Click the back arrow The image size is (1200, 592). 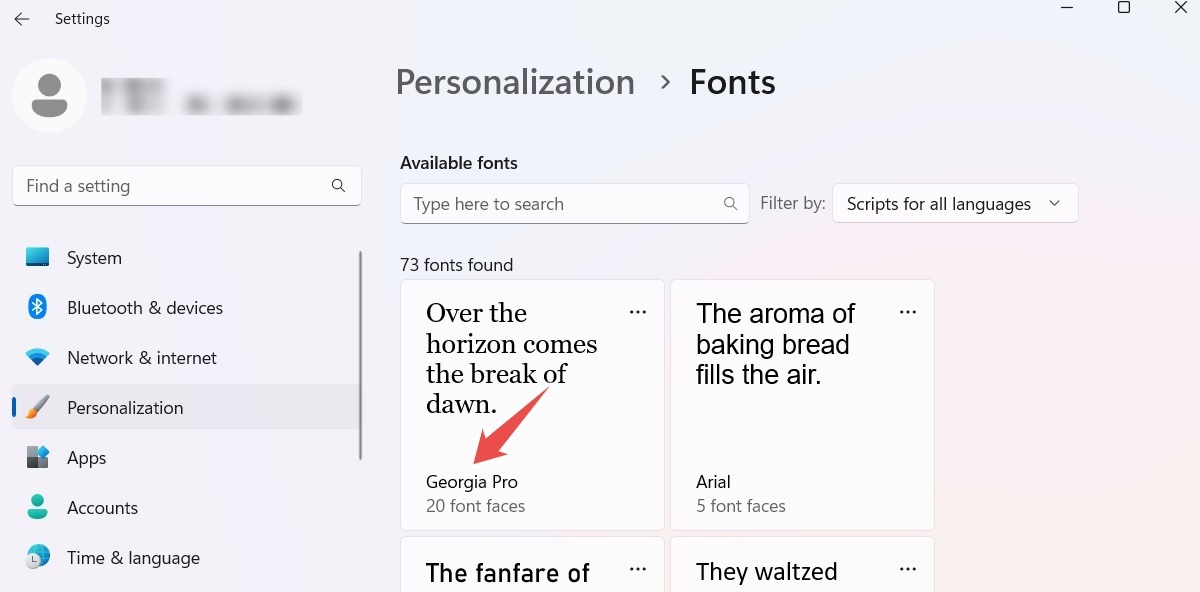(x=21, y=18)
